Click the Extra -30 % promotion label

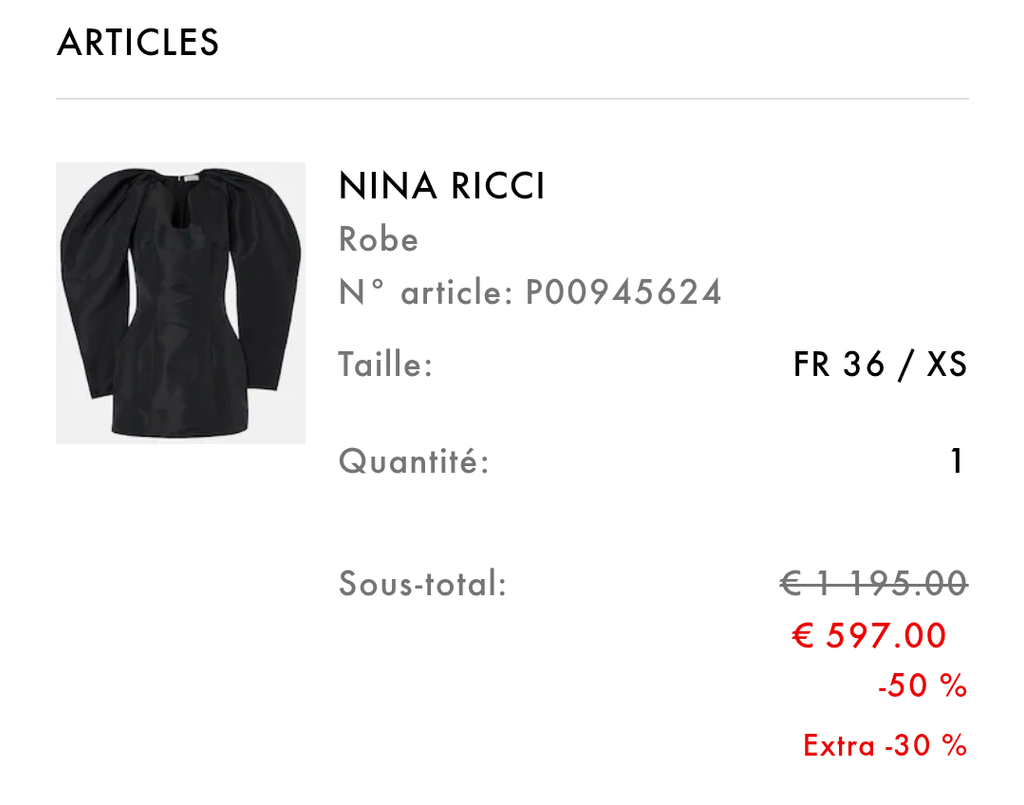[x=885, y=745]
